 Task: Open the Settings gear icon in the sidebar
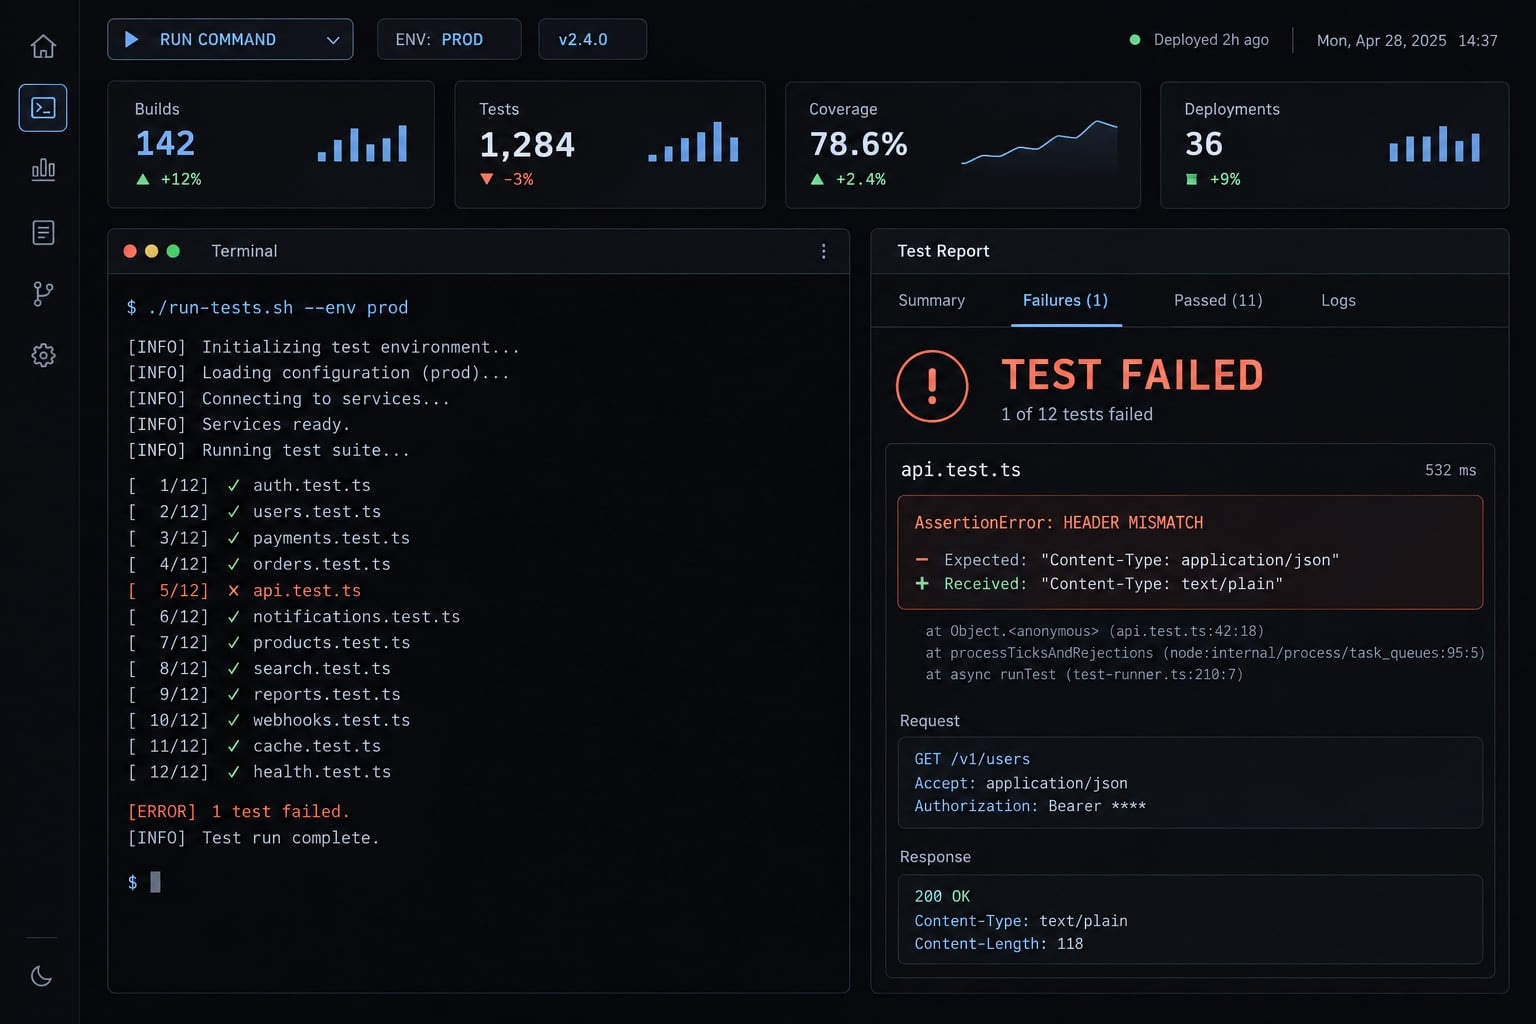click(x=43, y=355)
